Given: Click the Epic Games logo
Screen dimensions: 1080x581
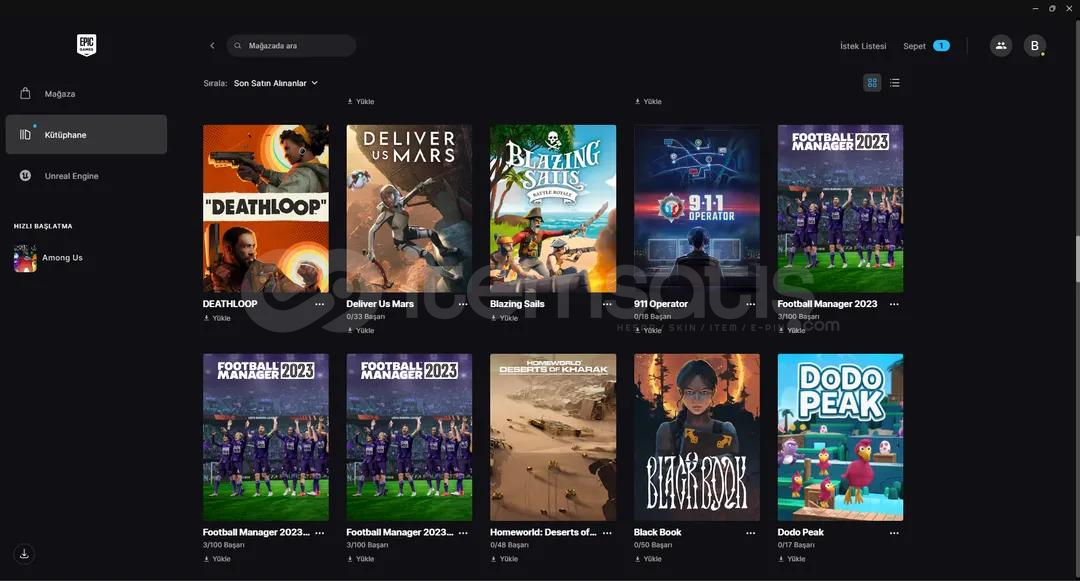Looking at the screenshot, I should coord(86,45).
